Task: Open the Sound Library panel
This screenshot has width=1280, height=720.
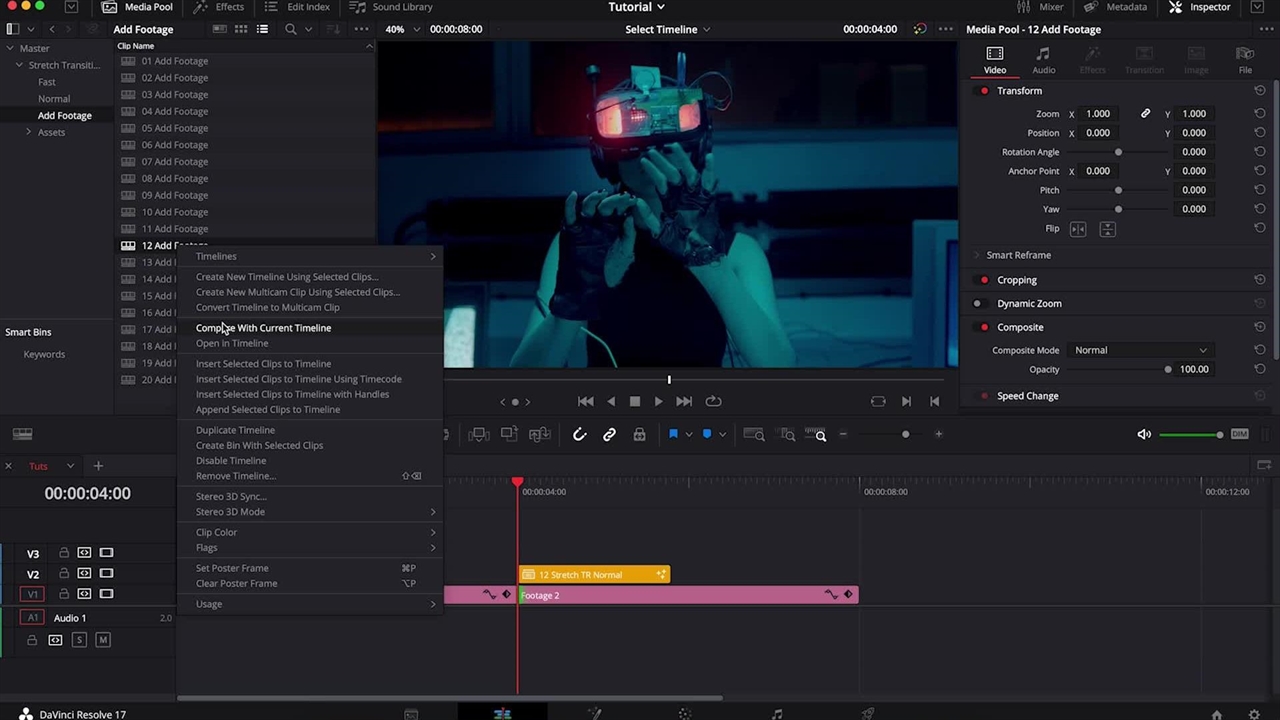Action: [392, 7]
